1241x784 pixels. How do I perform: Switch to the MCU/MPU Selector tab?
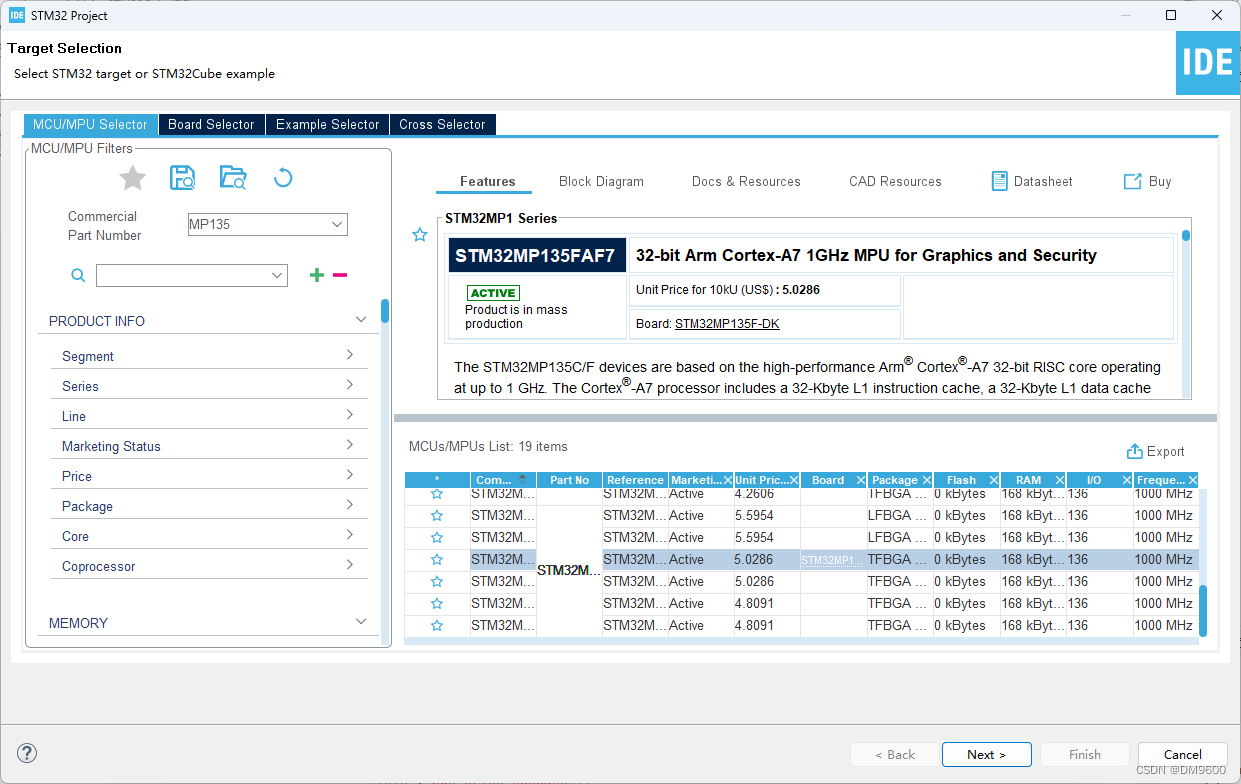[90, 124]
